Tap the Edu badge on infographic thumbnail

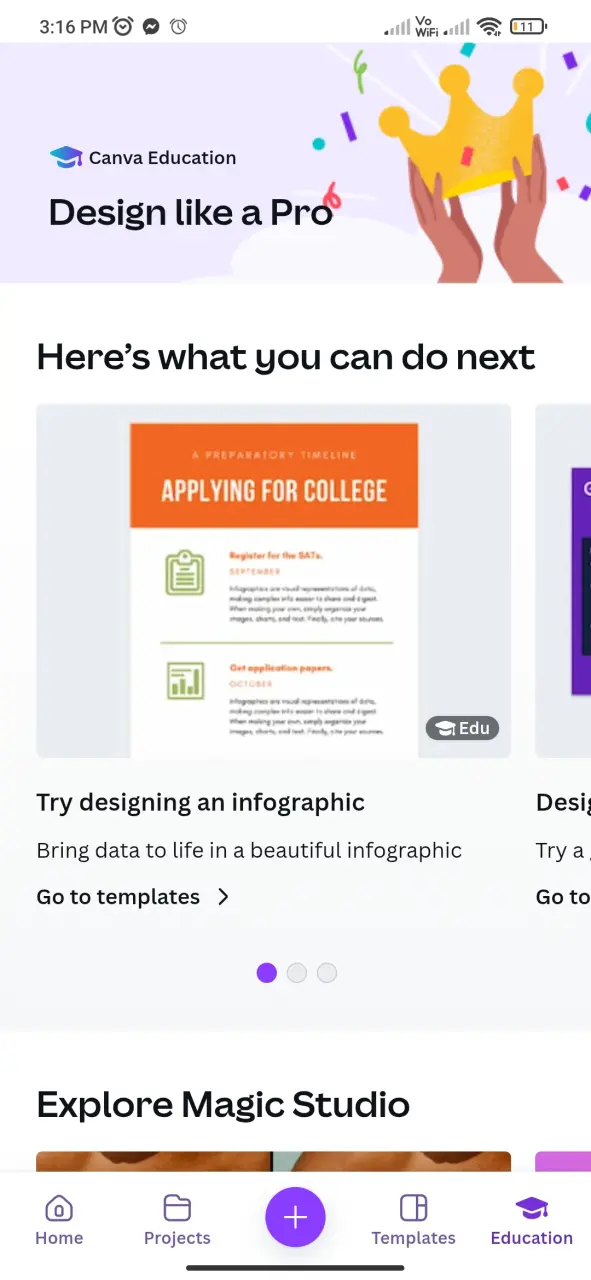pos(462,728)
